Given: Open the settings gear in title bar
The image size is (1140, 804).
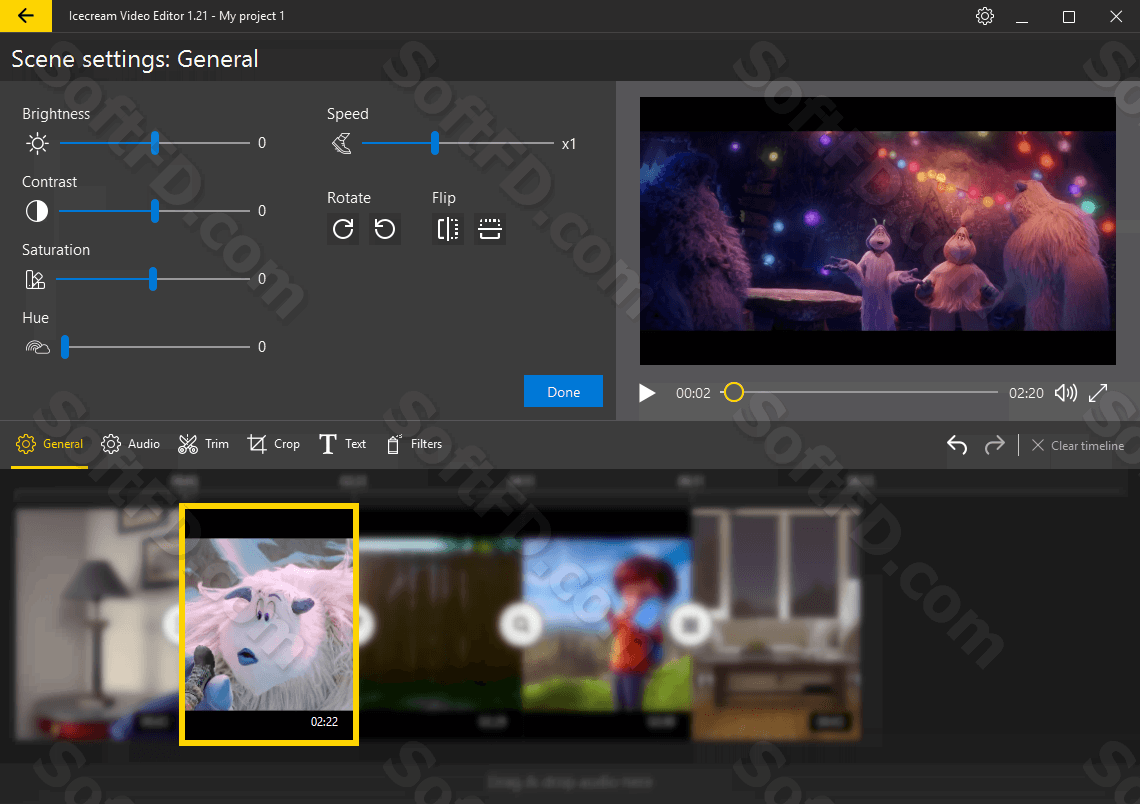Looking at the screenshot, I should pos(984,16).
